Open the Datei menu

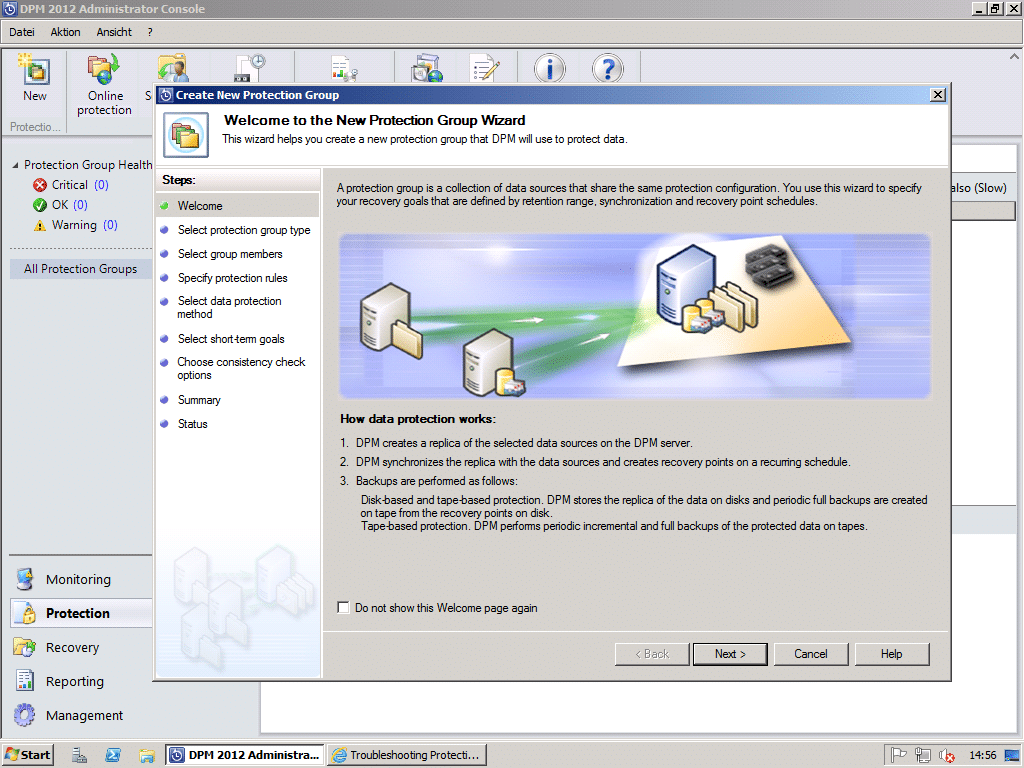pyautogui.click(x=22, y=32)
